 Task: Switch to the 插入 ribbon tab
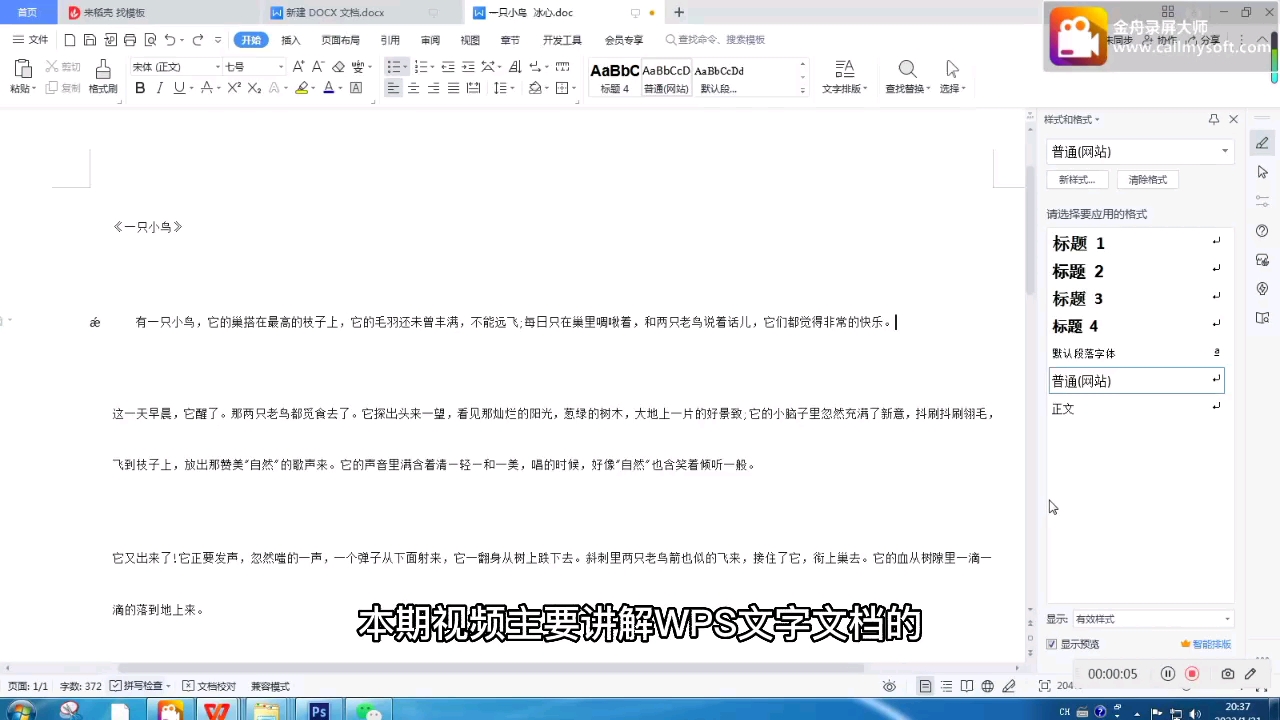[x=291, y=40]
